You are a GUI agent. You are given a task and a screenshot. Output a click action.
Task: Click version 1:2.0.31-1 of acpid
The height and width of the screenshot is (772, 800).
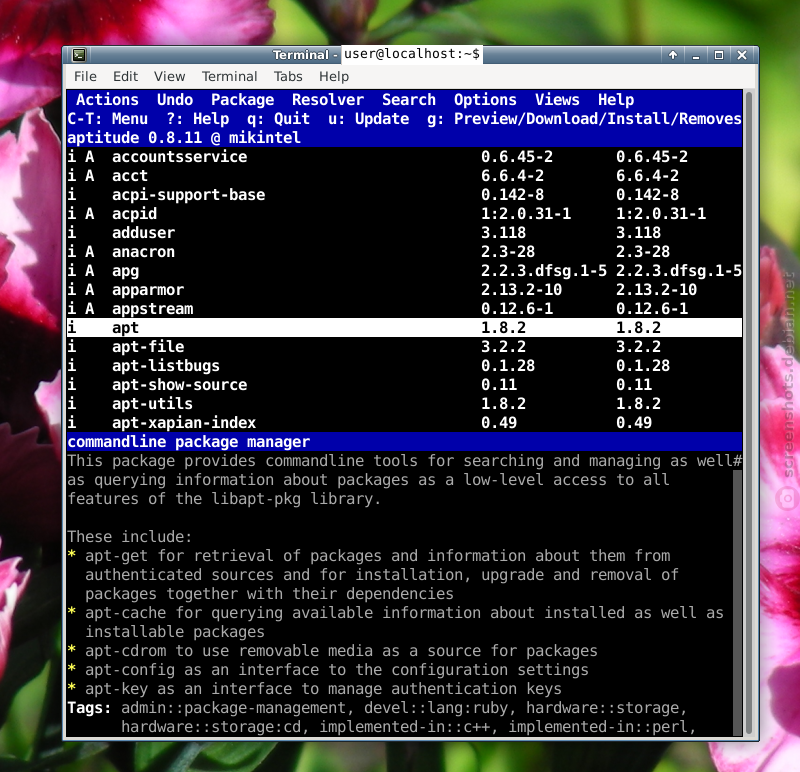pyautogui.click(x=526, y=213)
